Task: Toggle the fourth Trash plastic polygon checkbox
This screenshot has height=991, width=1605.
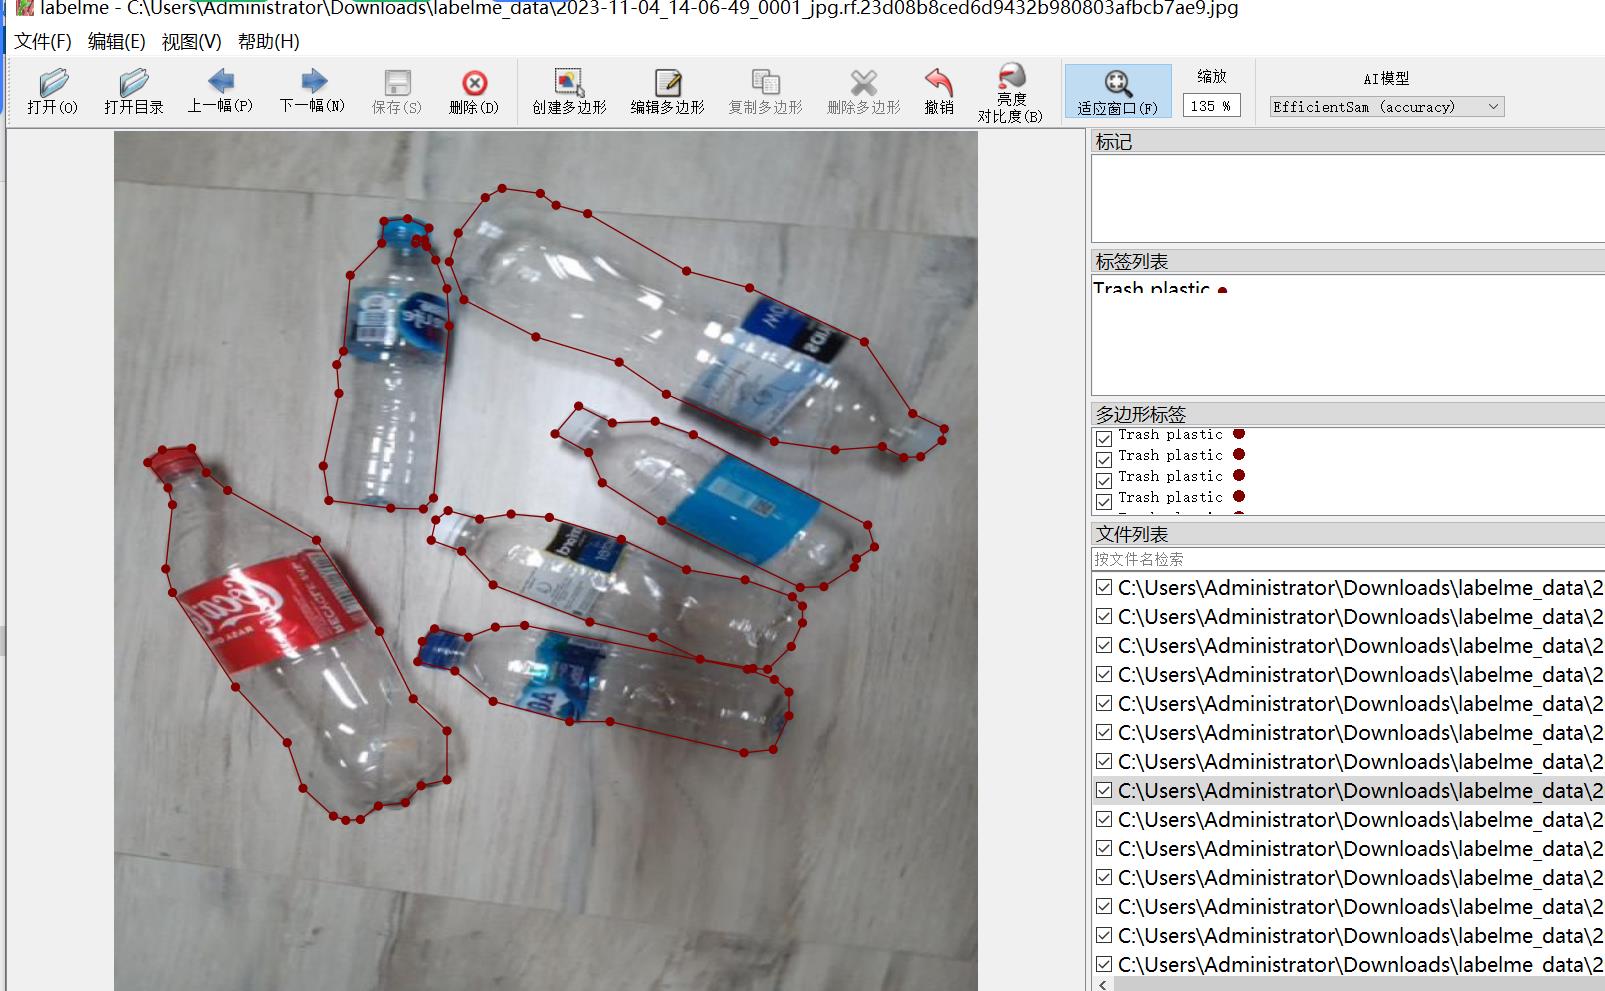Action: (1104, 501)
